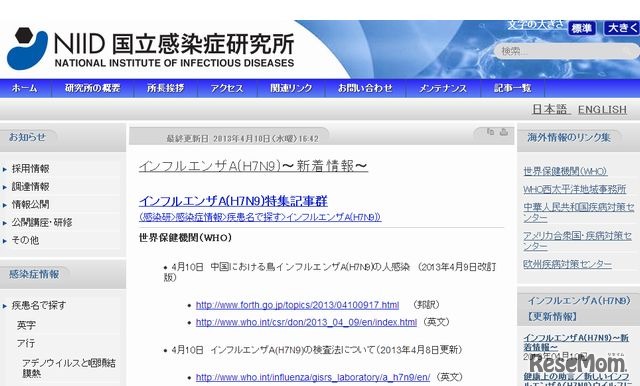Open インフルエンザA(H7N9)～新着情報～ update link
Viewport: 640px width, 386px height.
pyautogui.click(x=576, y=342)
